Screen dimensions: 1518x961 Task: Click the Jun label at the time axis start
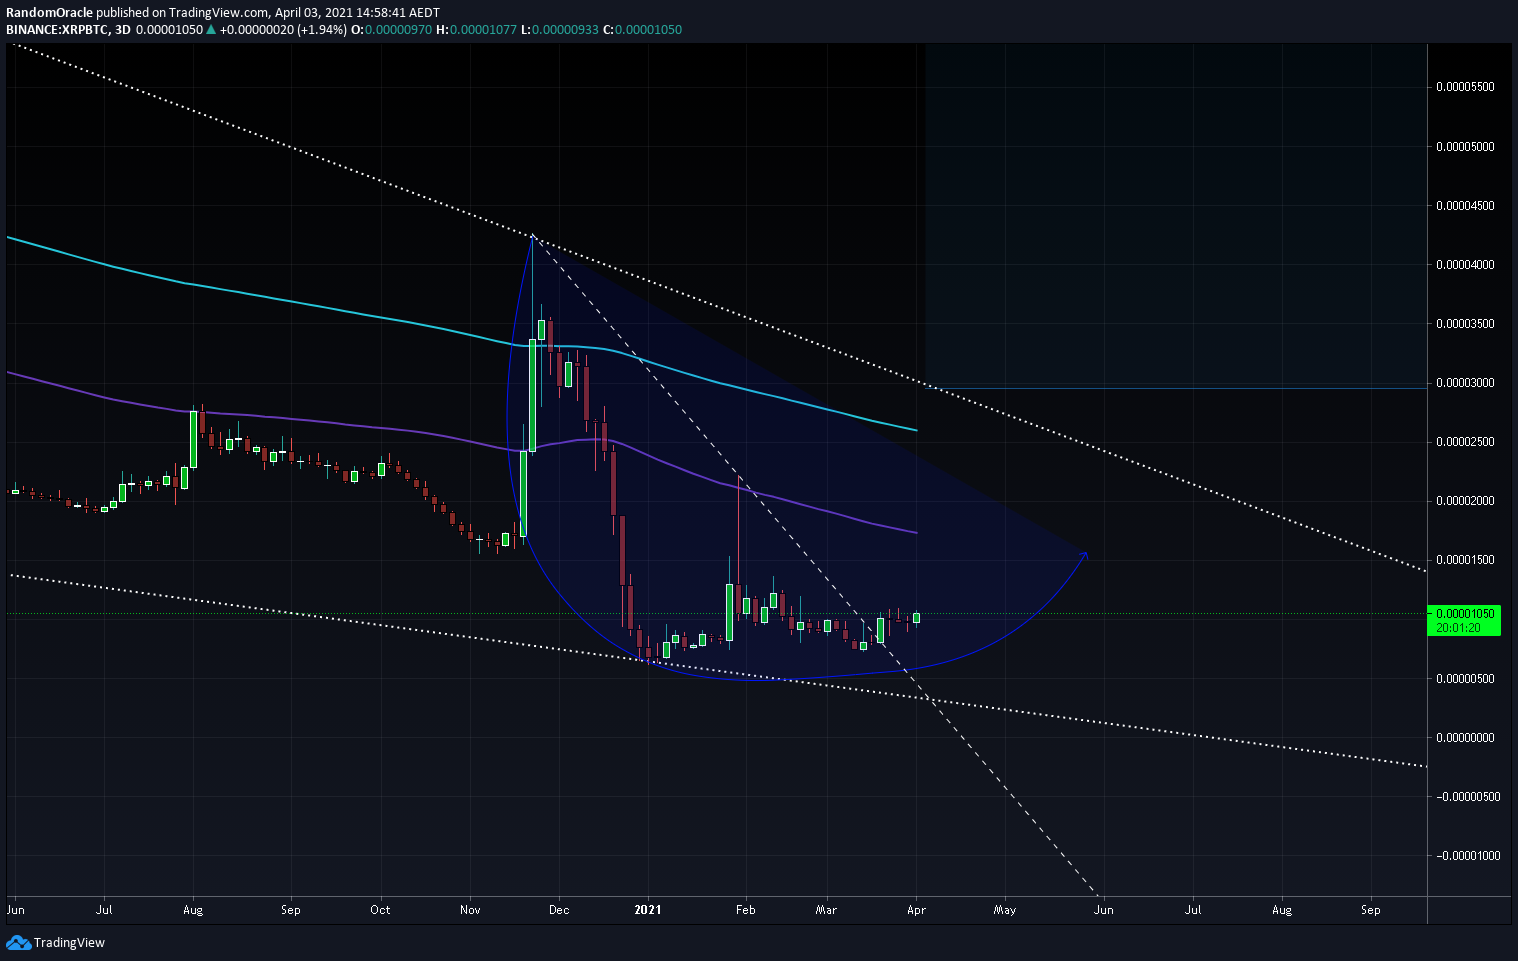14,910
